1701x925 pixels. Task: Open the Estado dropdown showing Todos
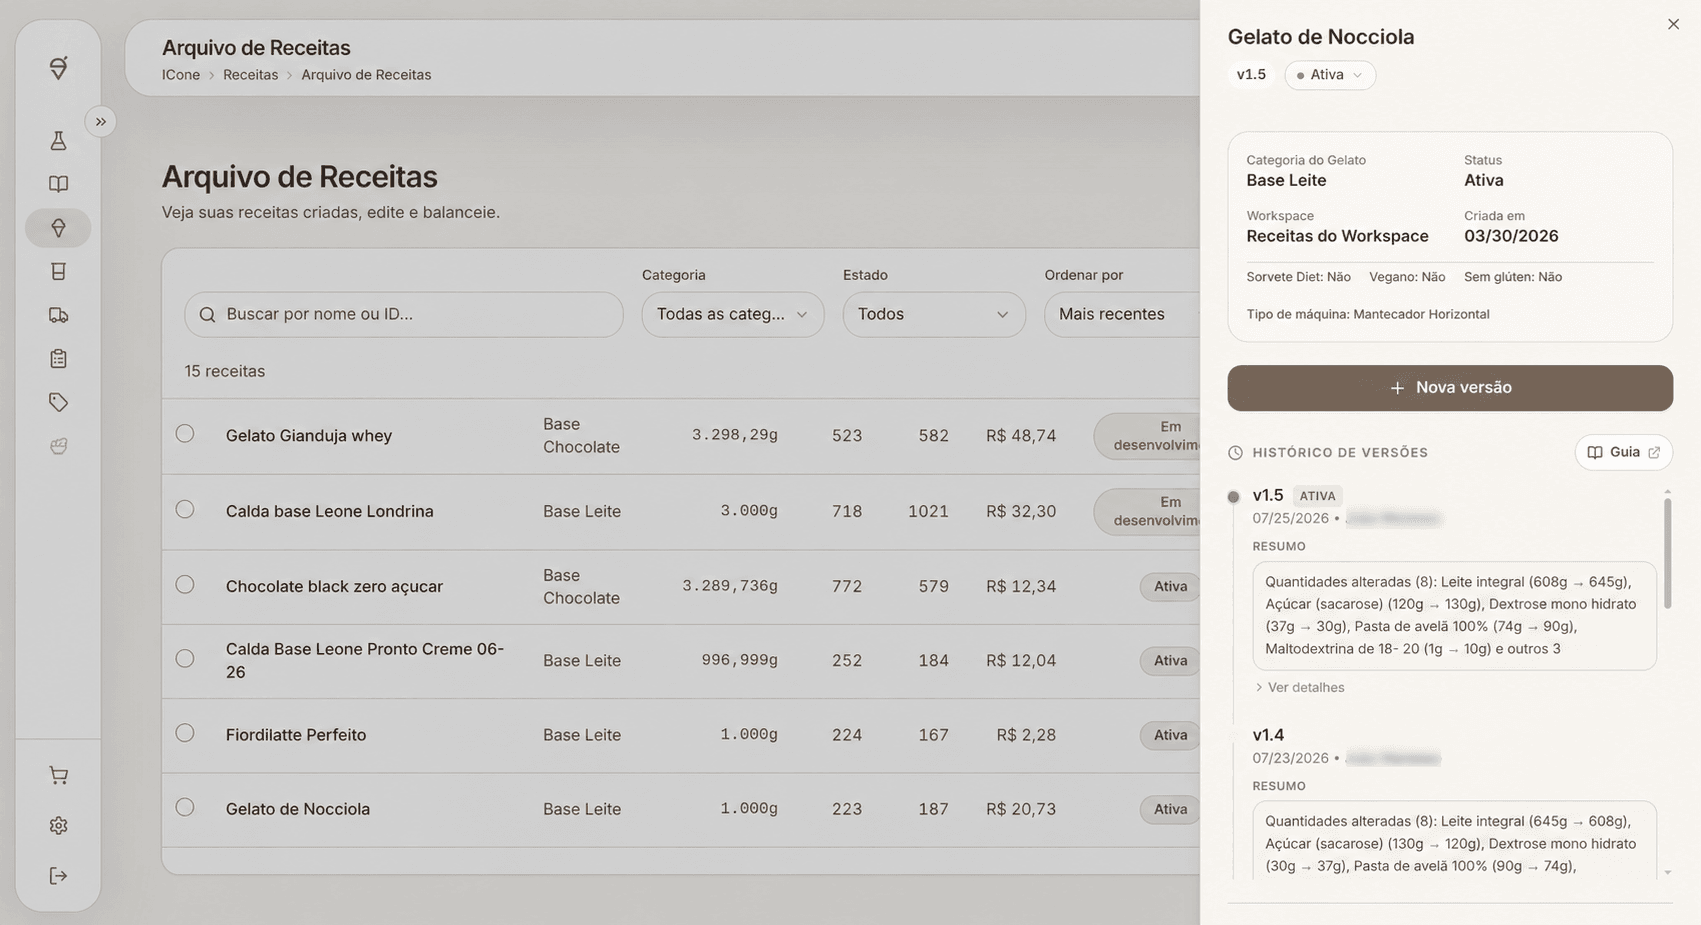point(934,314)
